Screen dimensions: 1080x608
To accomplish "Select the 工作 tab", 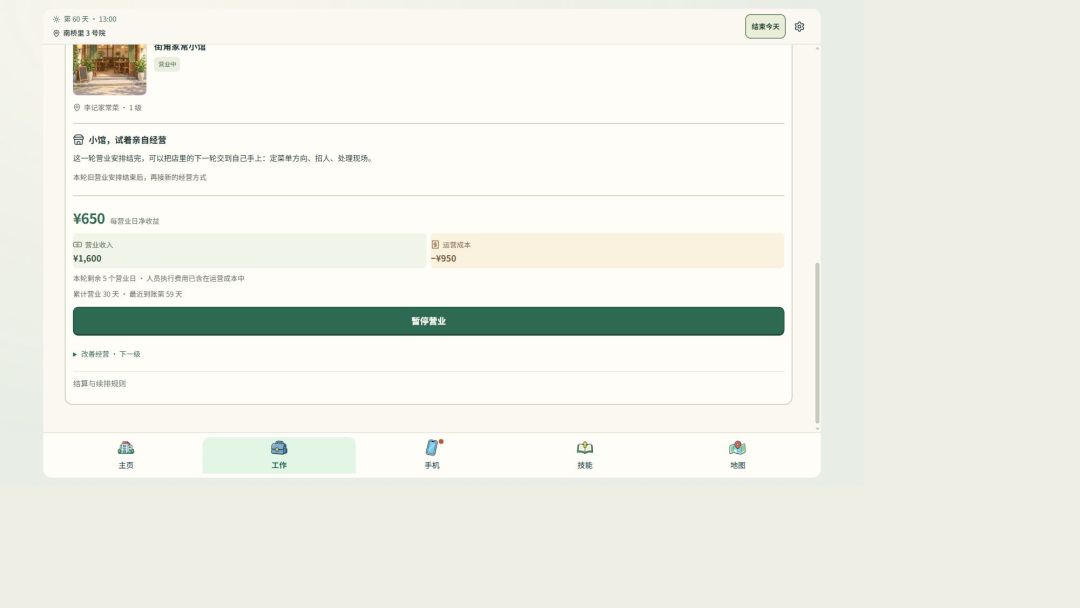I will 279,455.
